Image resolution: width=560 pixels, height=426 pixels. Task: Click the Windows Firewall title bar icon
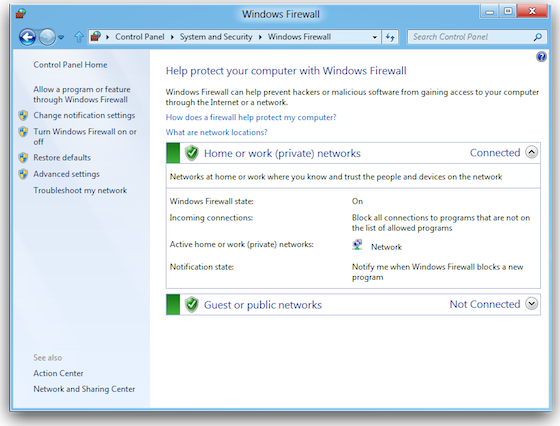pos(21,14)
